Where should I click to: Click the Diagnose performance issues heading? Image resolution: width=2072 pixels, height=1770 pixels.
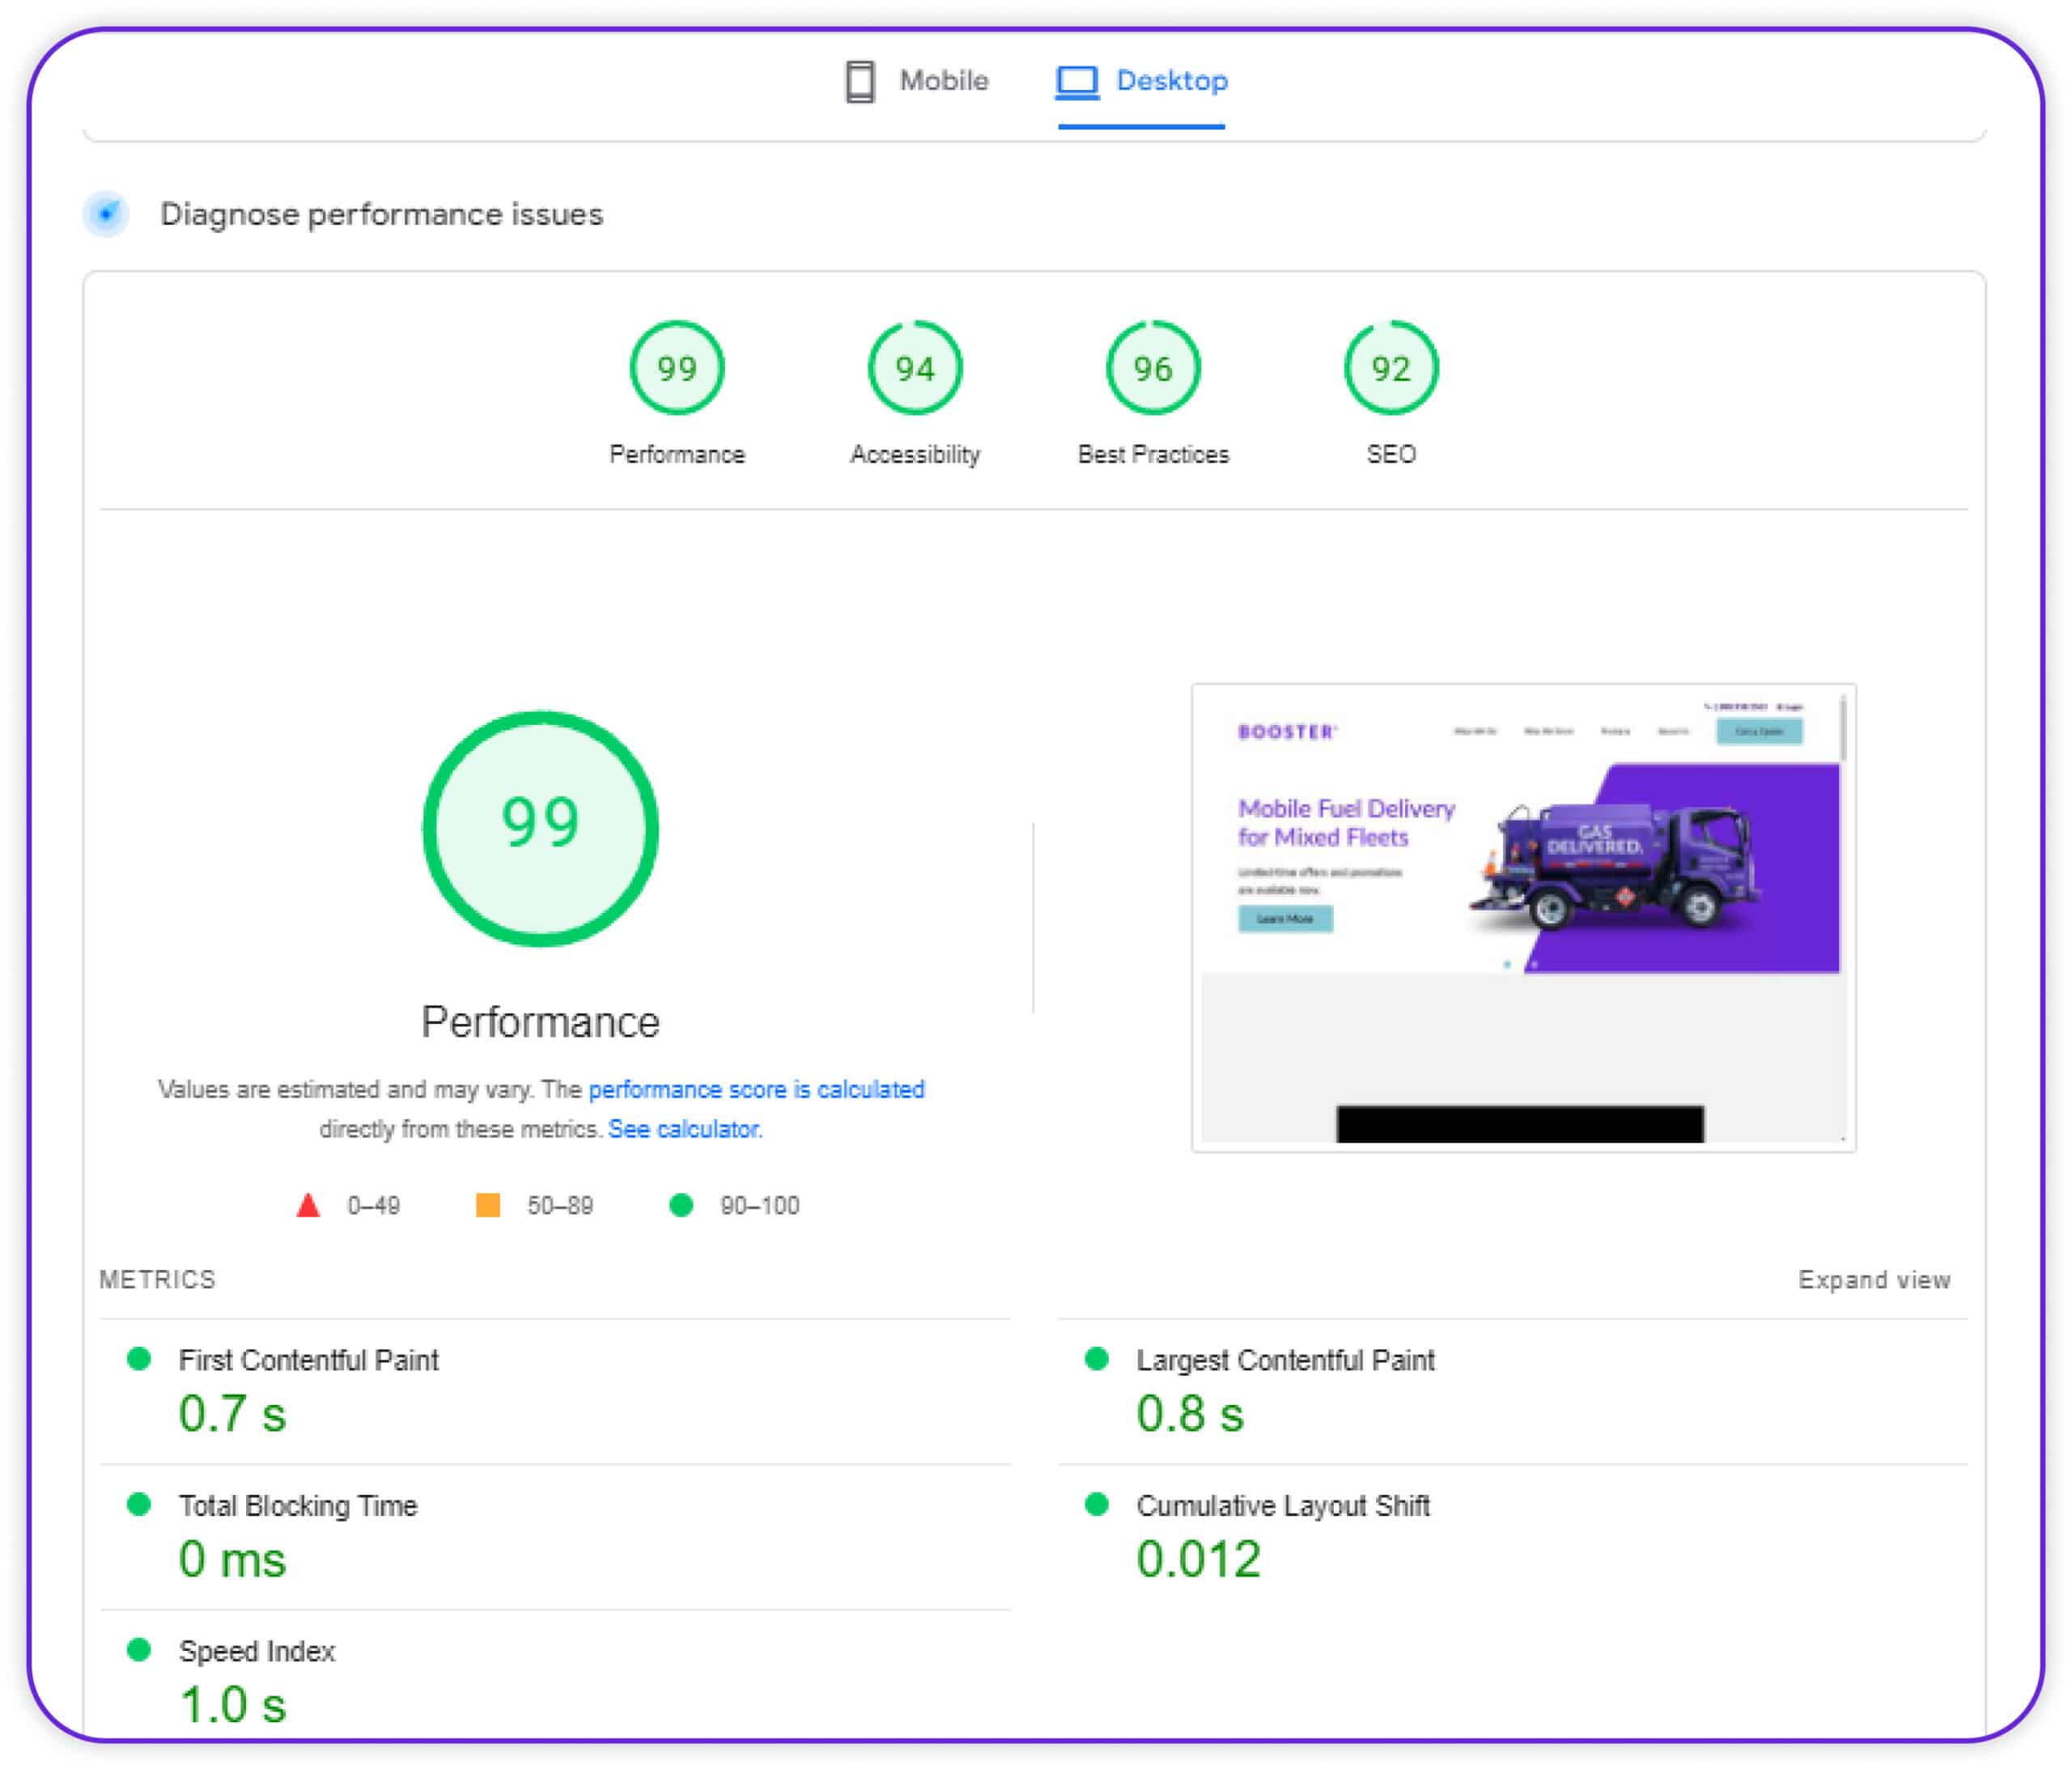pos(381,214)
